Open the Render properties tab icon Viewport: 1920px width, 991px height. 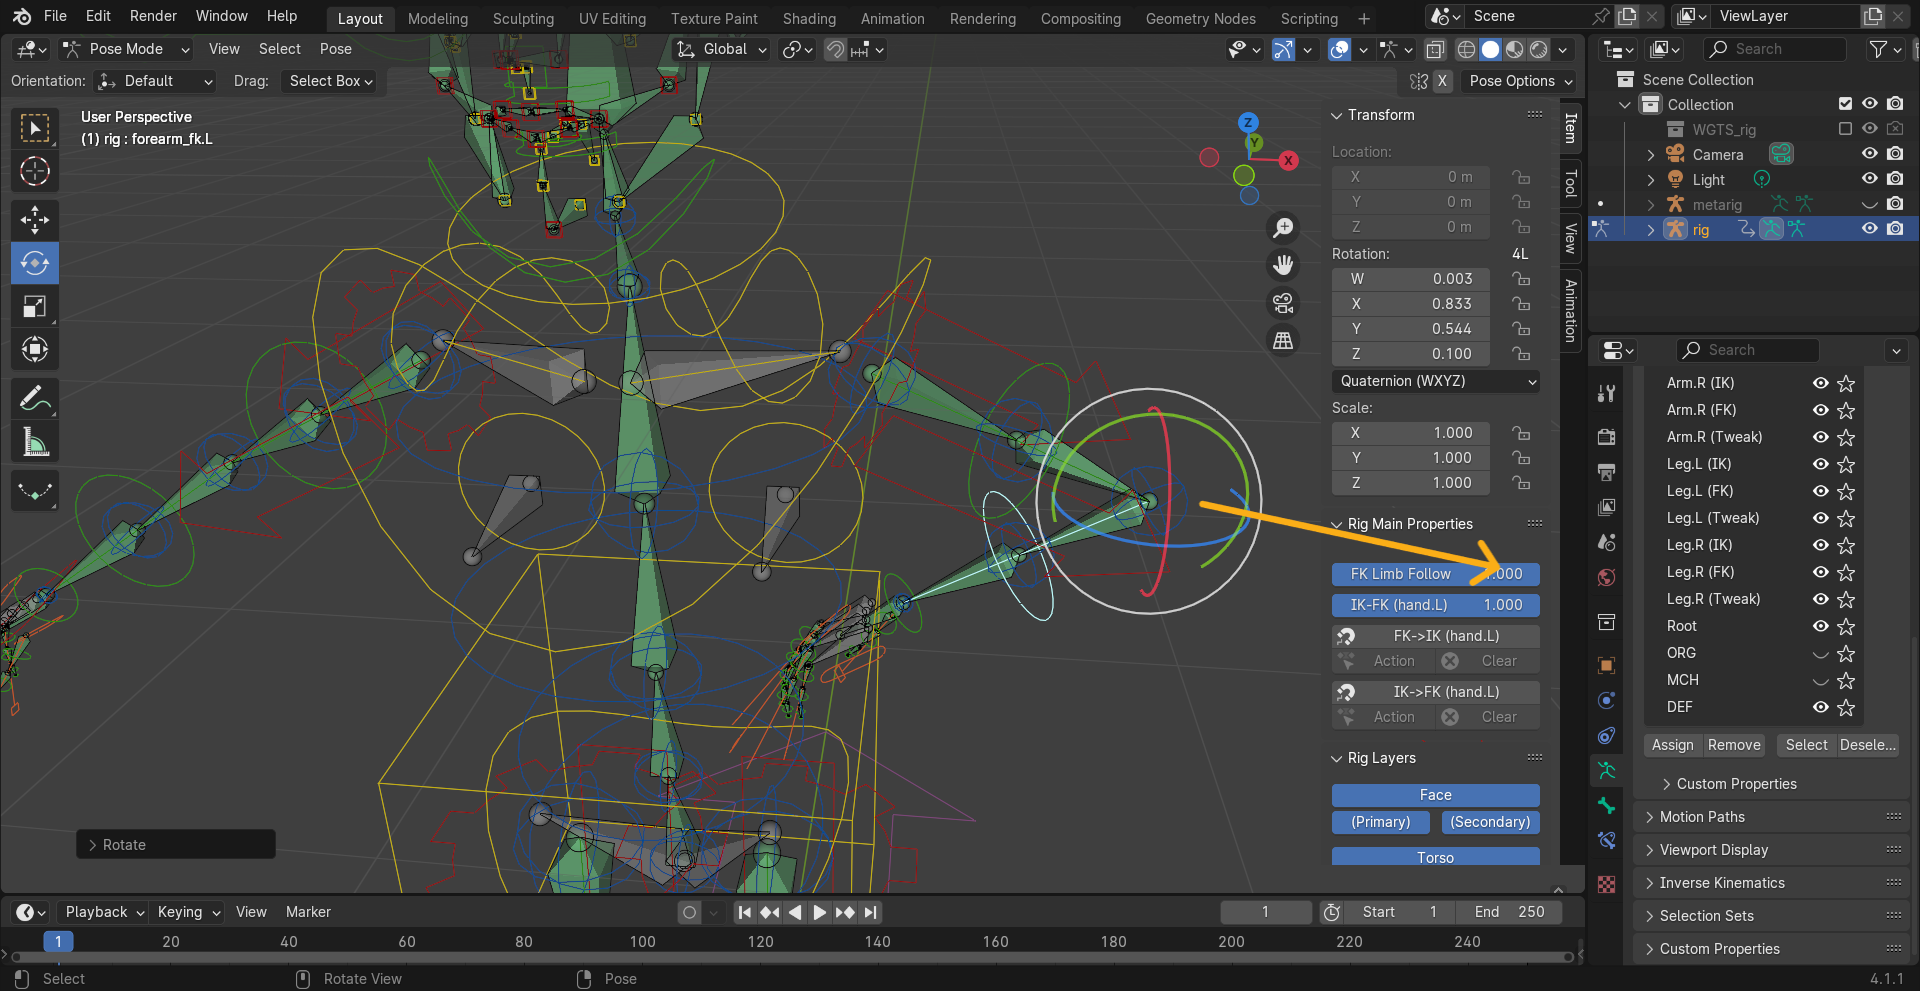(1606, 436)
